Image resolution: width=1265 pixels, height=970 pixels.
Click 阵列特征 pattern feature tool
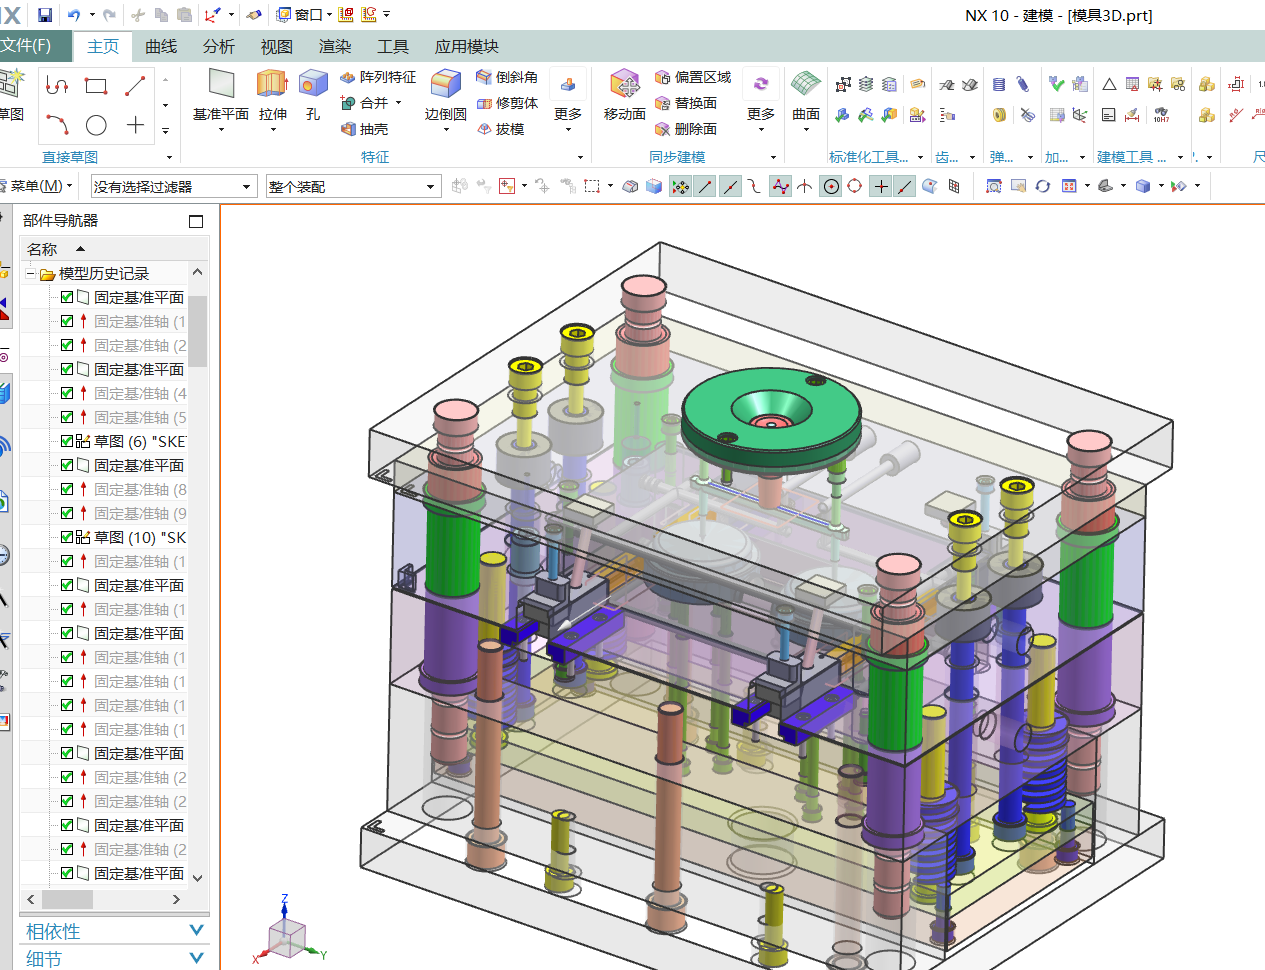378,77
